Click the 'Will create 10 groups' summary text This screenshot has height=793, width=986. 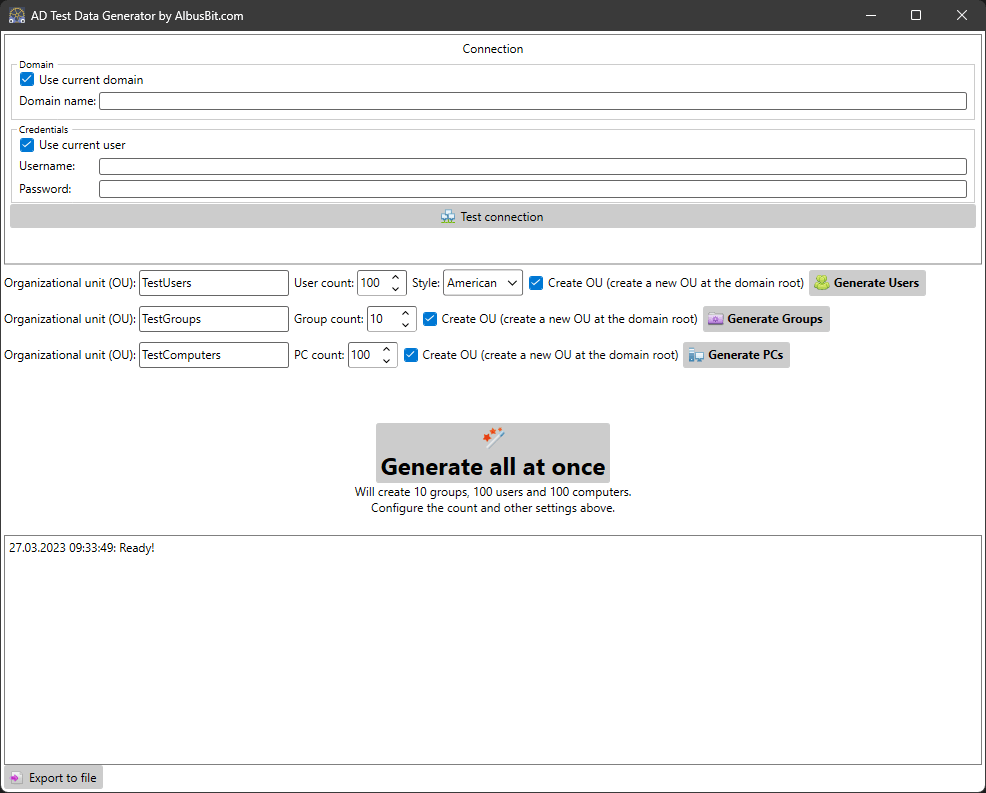pyautogui.click(x=493, y=492)
